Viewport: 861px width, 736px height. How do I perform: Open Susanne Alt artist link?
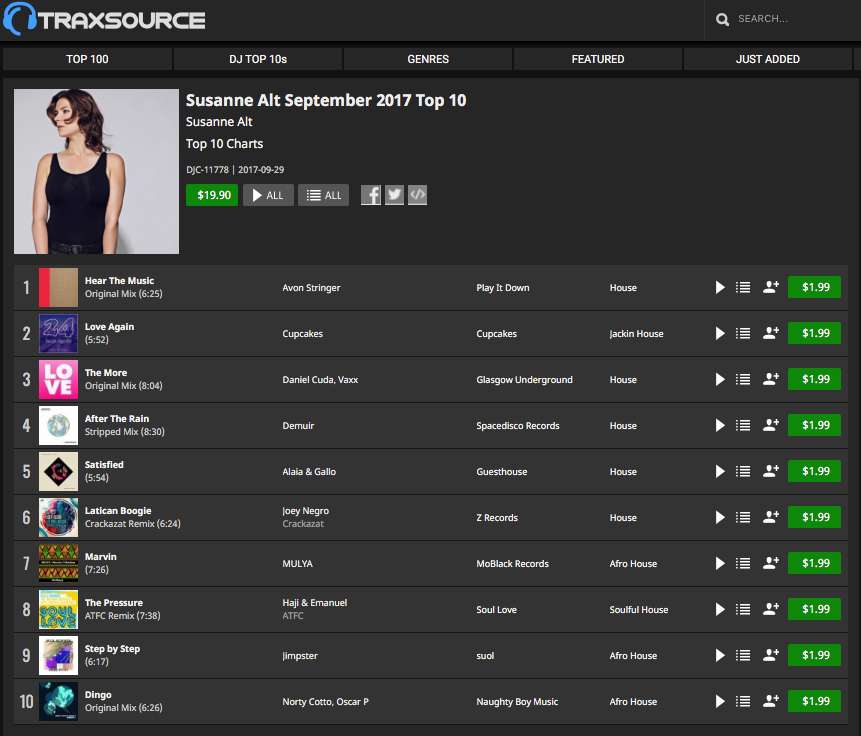[x=219, y=121]
